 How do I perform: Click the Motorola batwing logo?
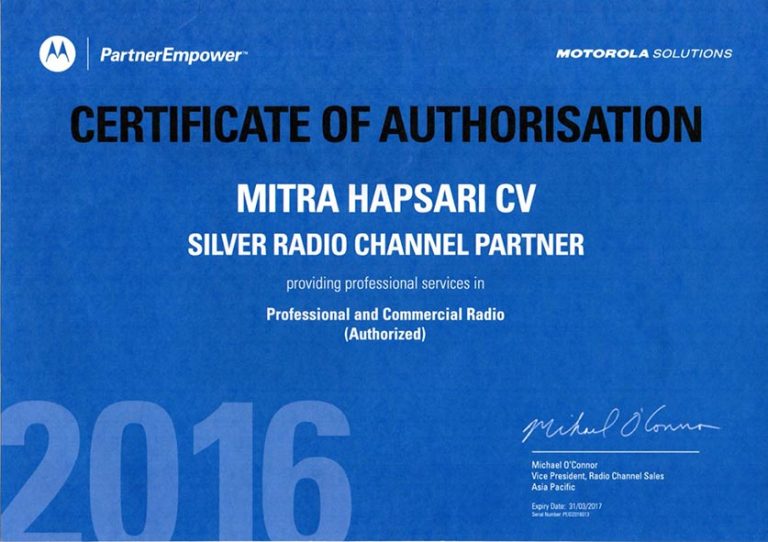click(x=57, y=54)
